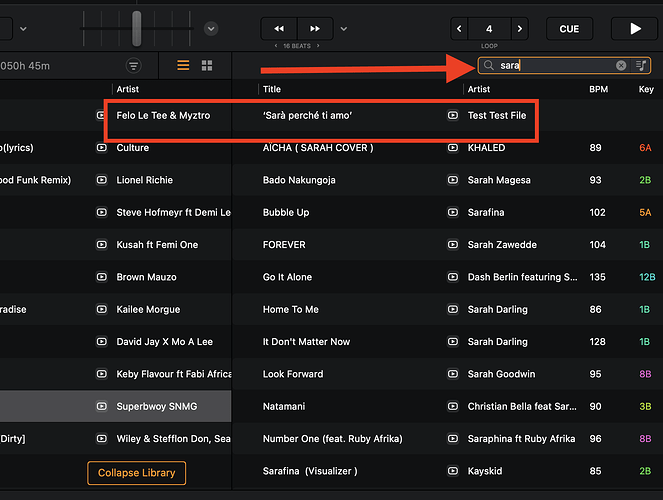Jump back 16 beats with the rewind button

279,29
